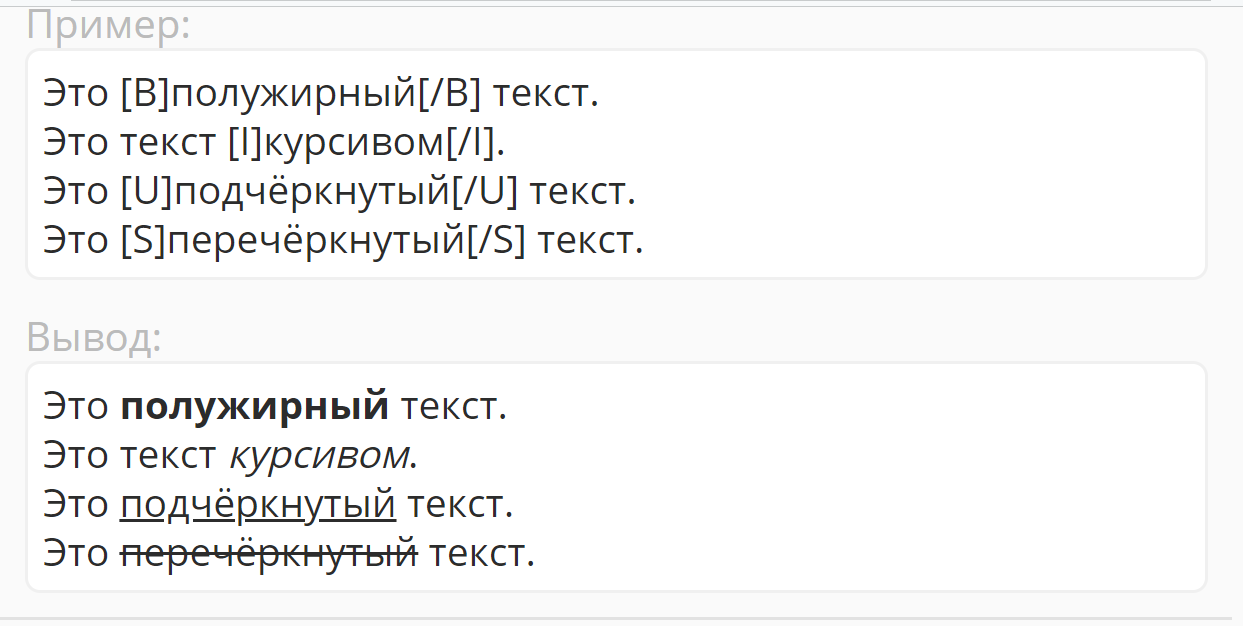Screen dimensions: 1243x626
Task: Click "курсивом" between the I tags
Action: 351,143
